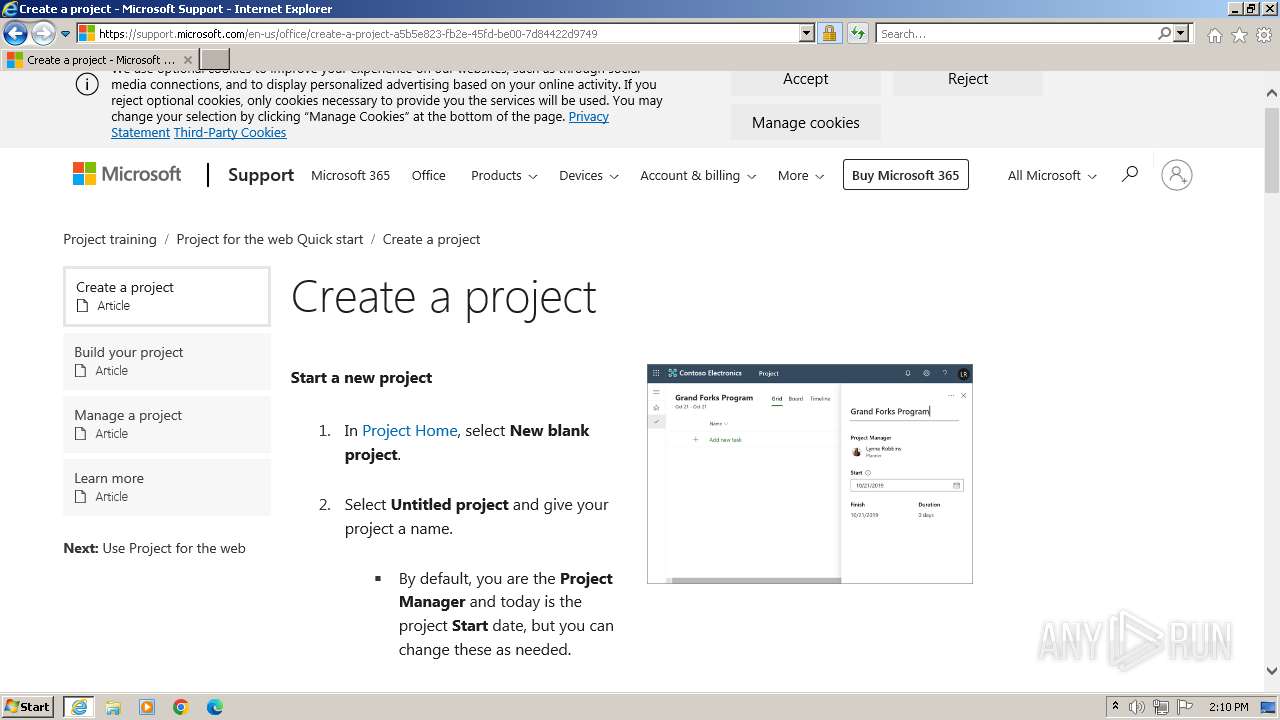Launch Edge from the taskbar
The image size is (1280, 720).
coord(215,707)
